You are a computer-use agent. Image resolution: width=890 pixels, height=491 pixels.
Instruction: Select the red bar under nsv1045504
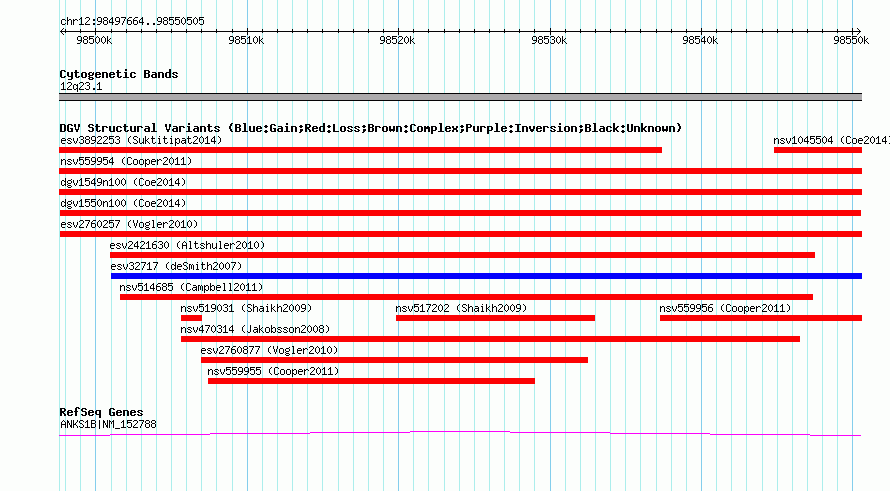click(818, 150)
